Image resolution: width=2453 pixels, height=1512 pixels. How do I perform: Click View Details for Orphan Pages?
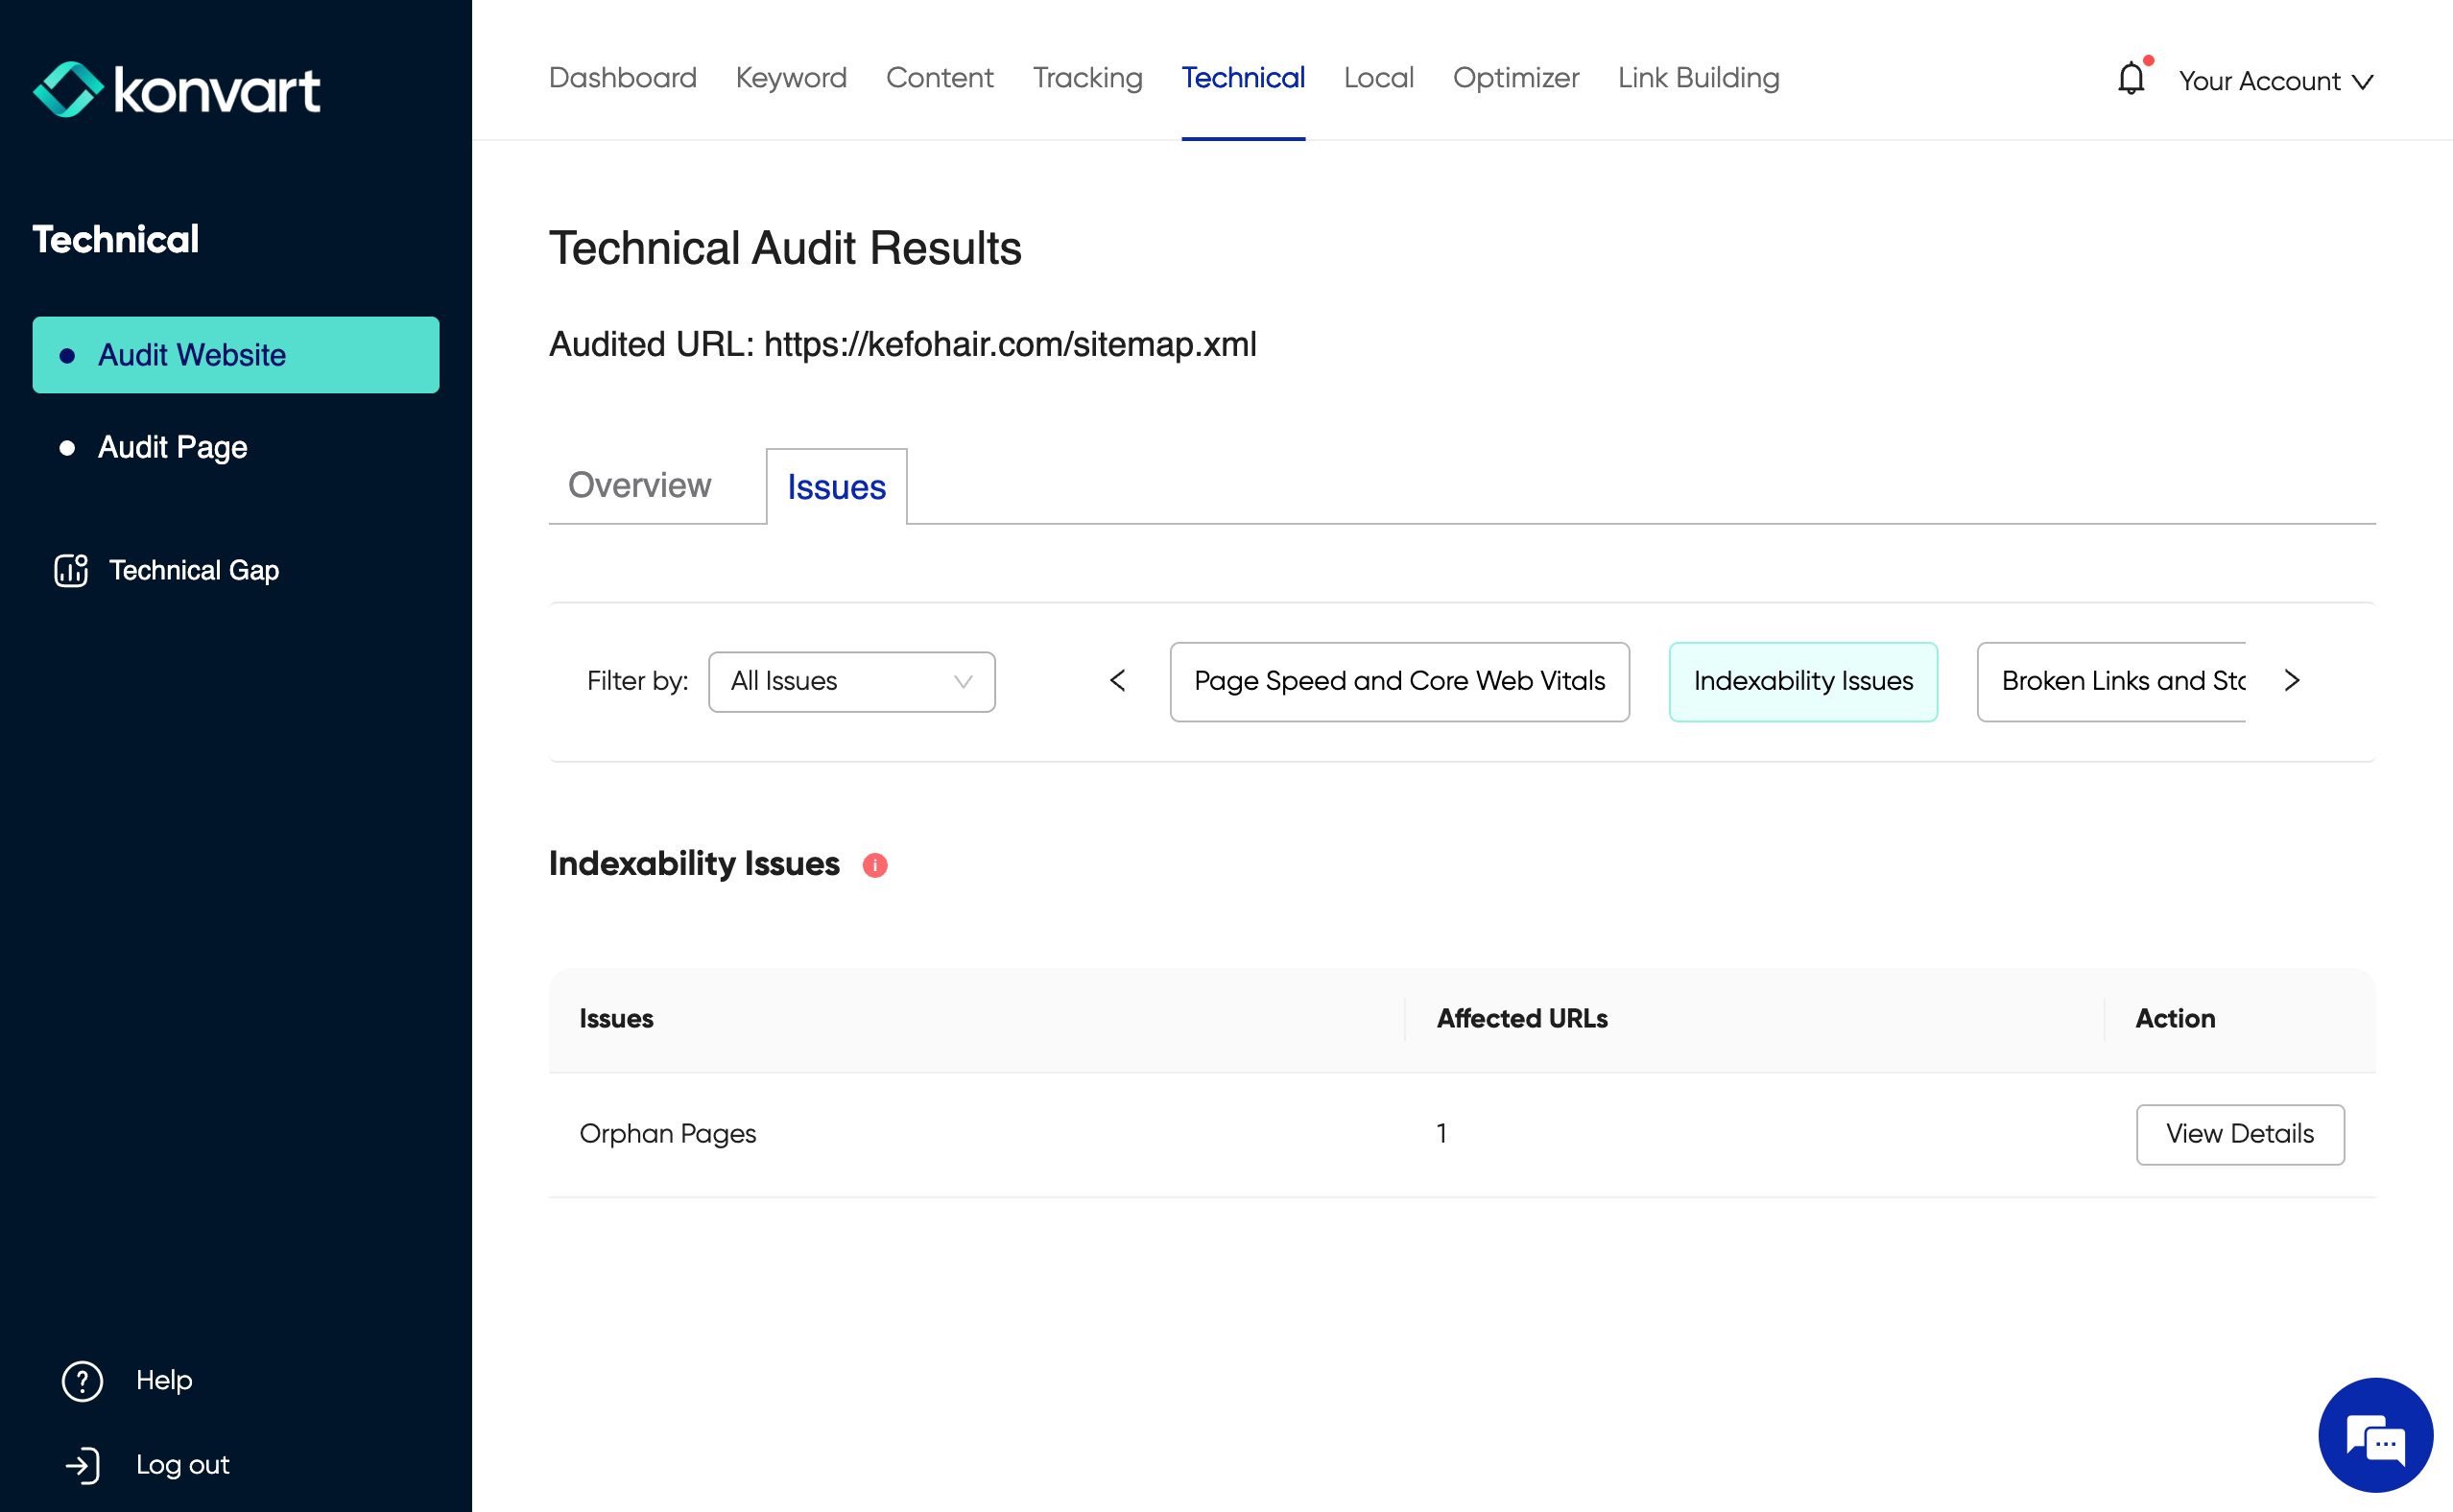point(2239,1134)
